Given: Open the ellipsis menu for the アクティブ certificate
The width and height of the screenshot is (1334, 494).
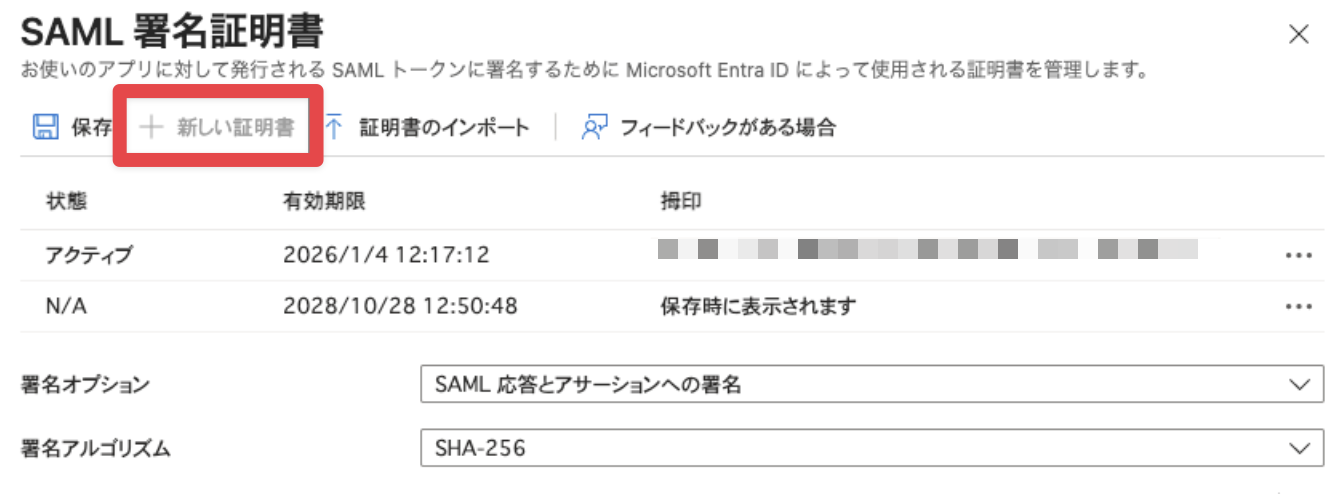Looking at the screenshot, I should coord(1298,255).
